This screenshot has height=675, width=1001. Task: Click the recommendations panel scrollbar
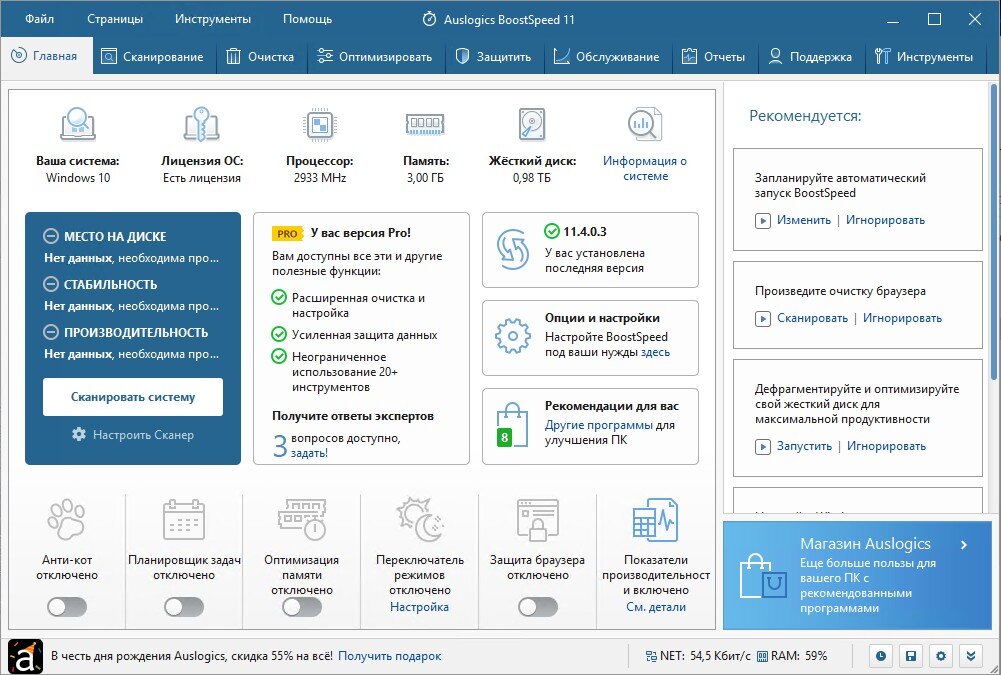click(x=995, y=230)
